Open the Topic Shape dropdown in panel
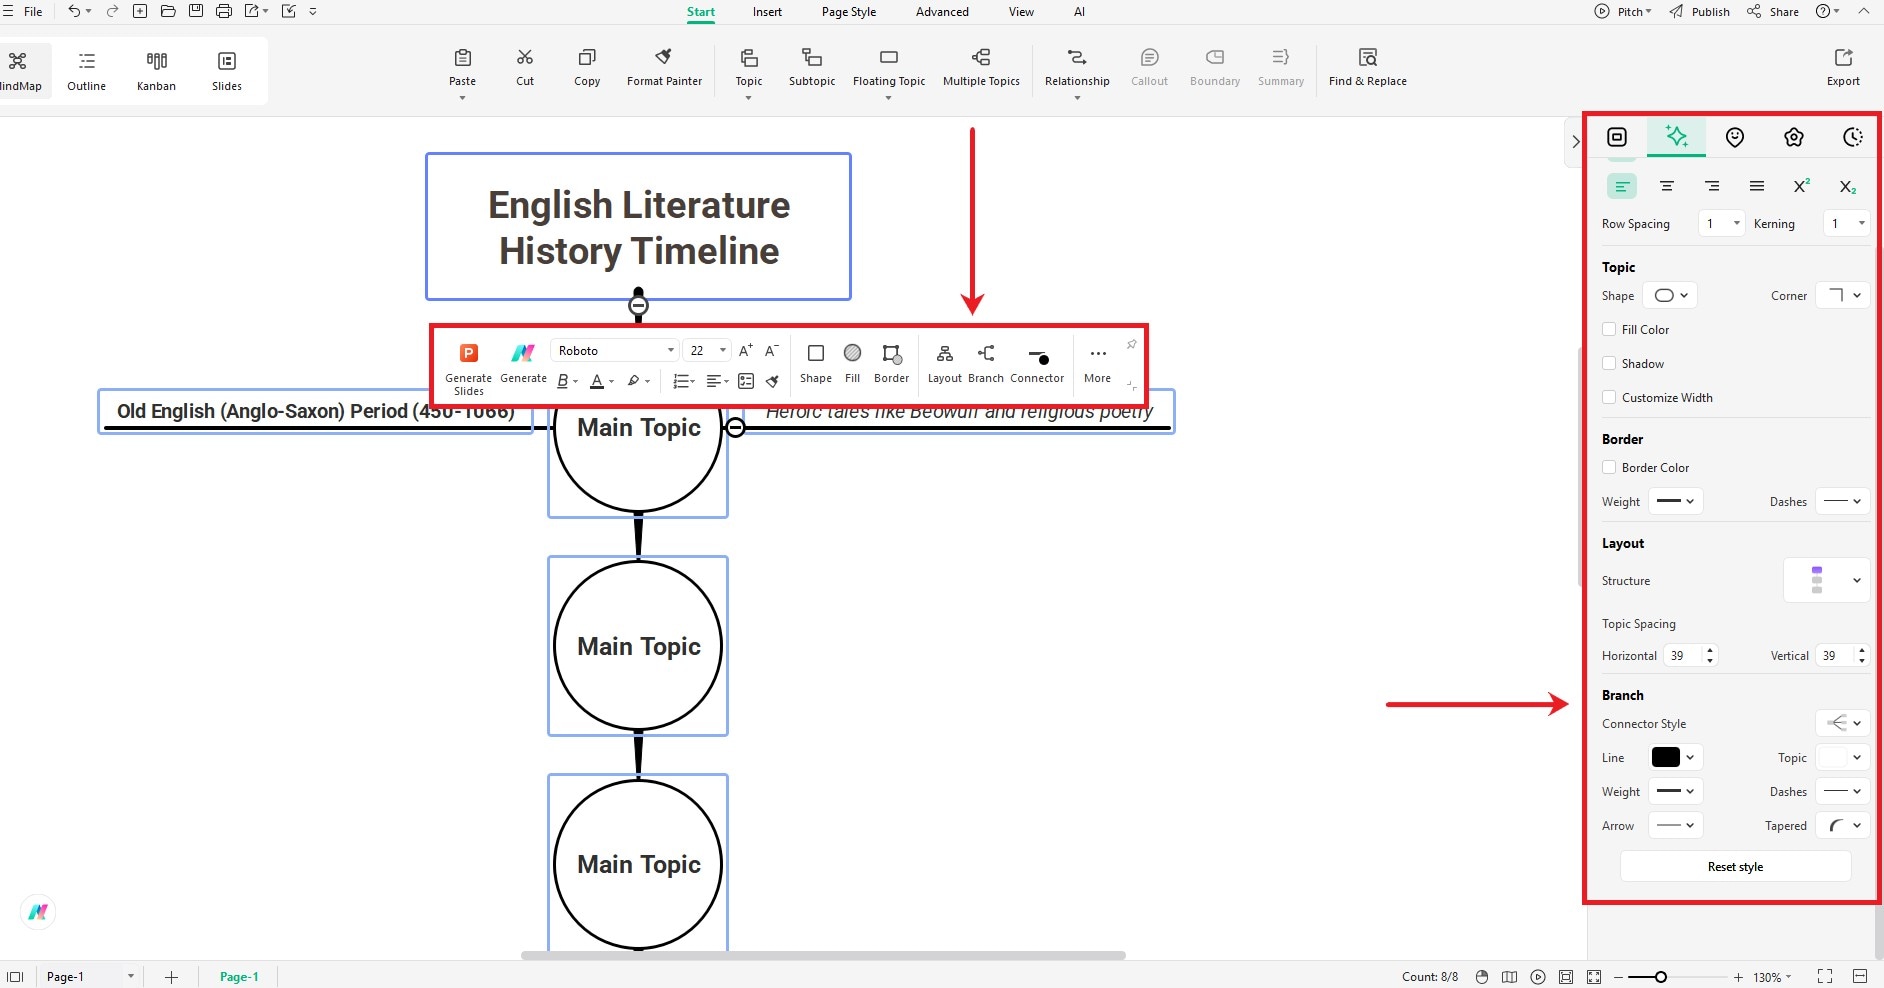This screenshot has height=988, width=1884. tap(1671, 295)
